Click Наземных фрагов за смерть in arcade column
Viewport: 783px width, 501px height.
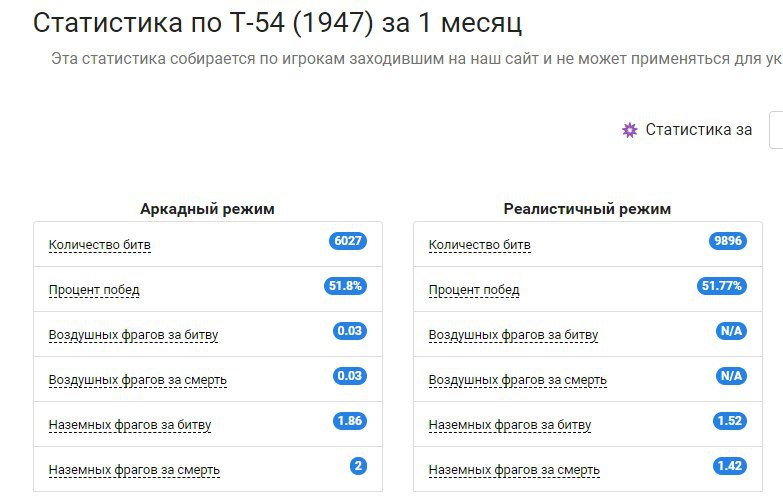point(134,470)
